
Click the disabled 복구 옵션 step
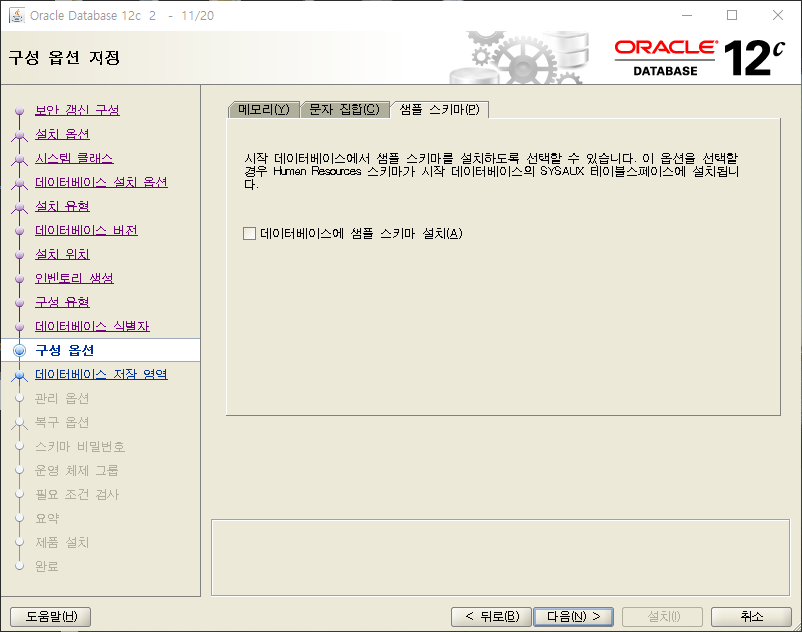tap(62, 422)
